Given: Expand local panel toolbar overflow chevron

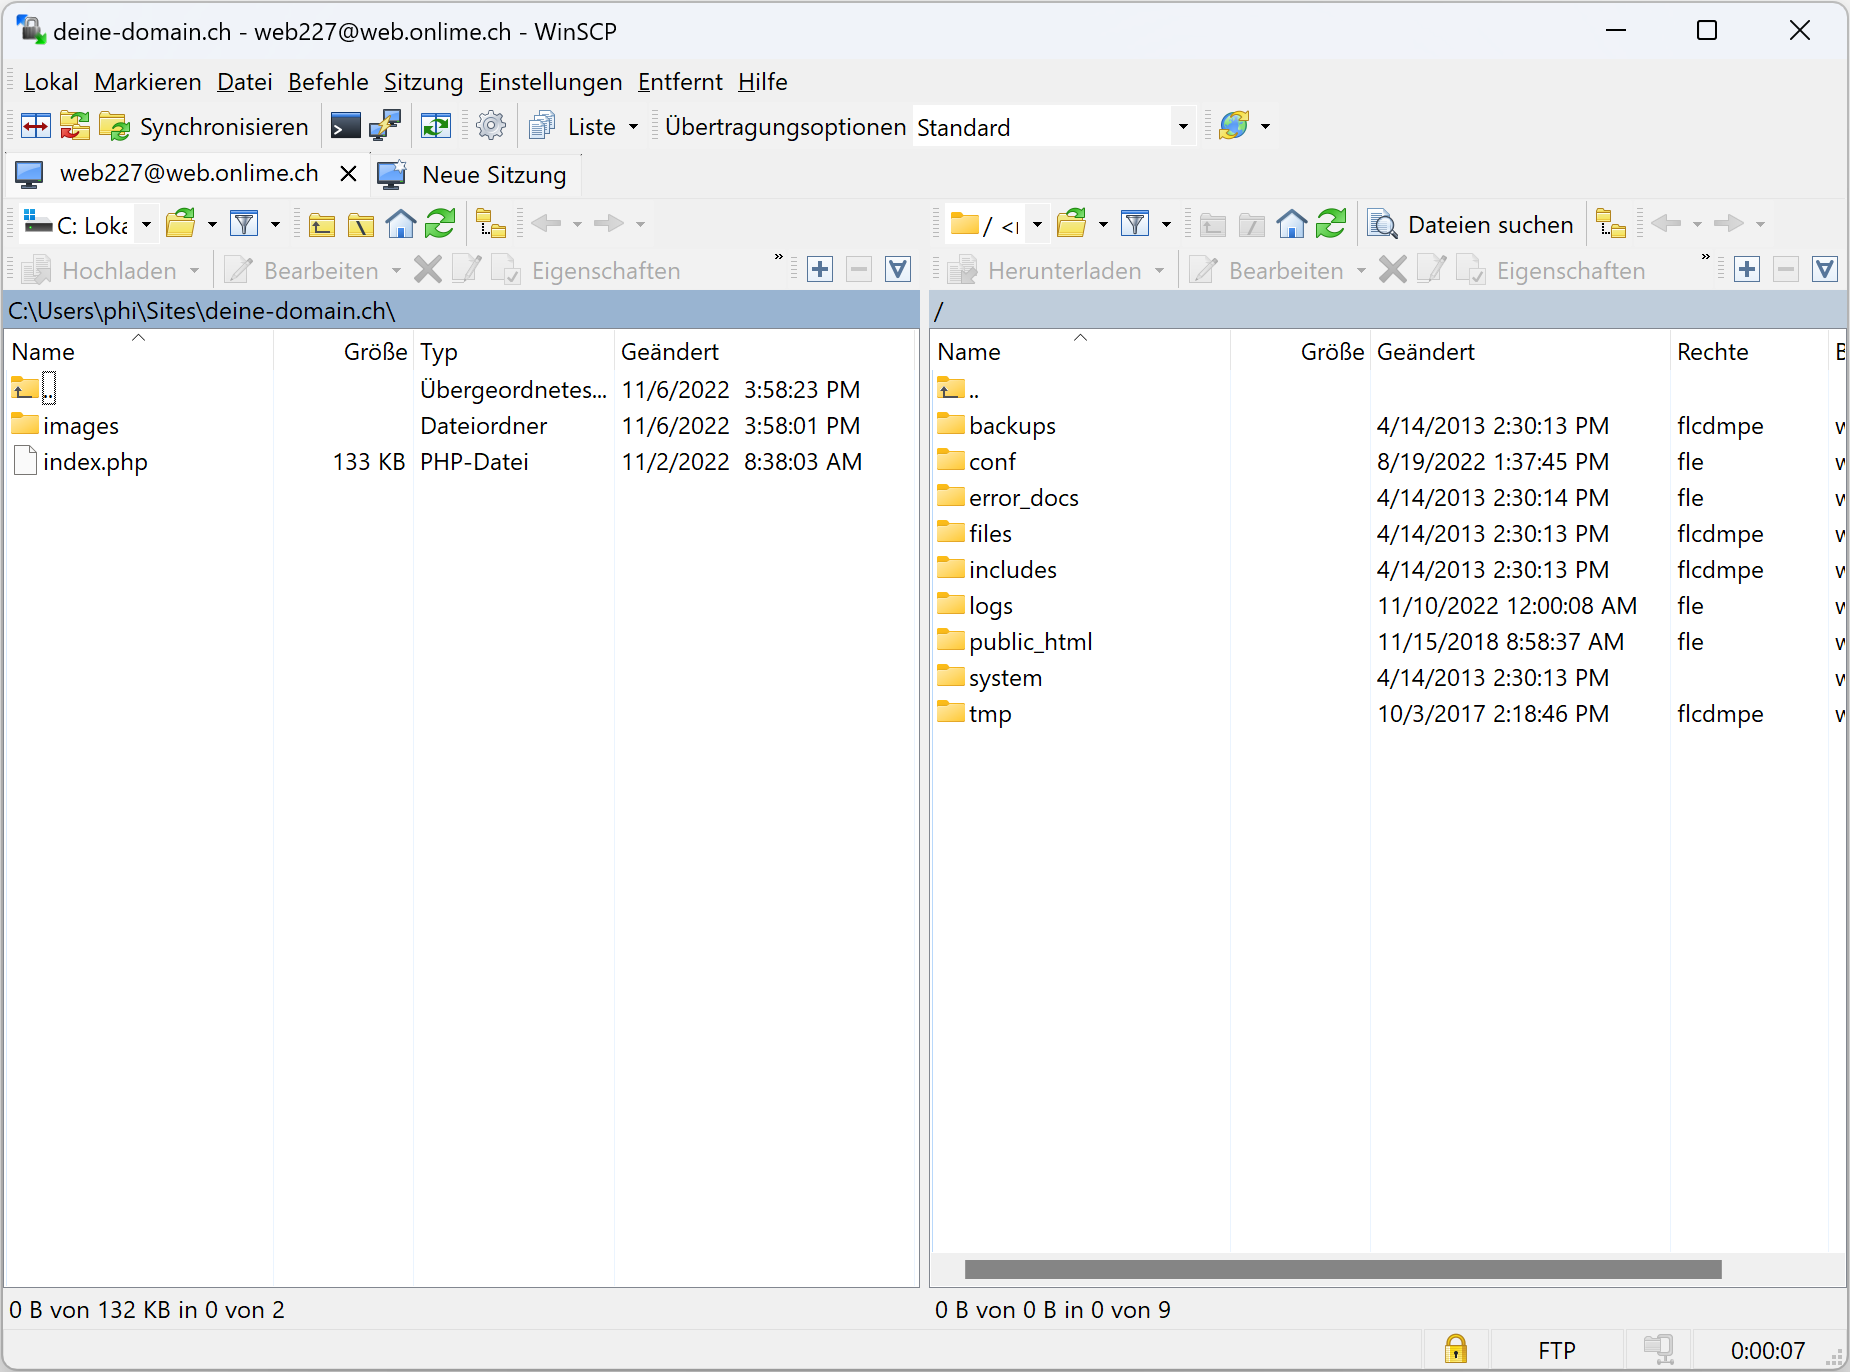Looking at the screenshot, I should (x=778, y=258).
